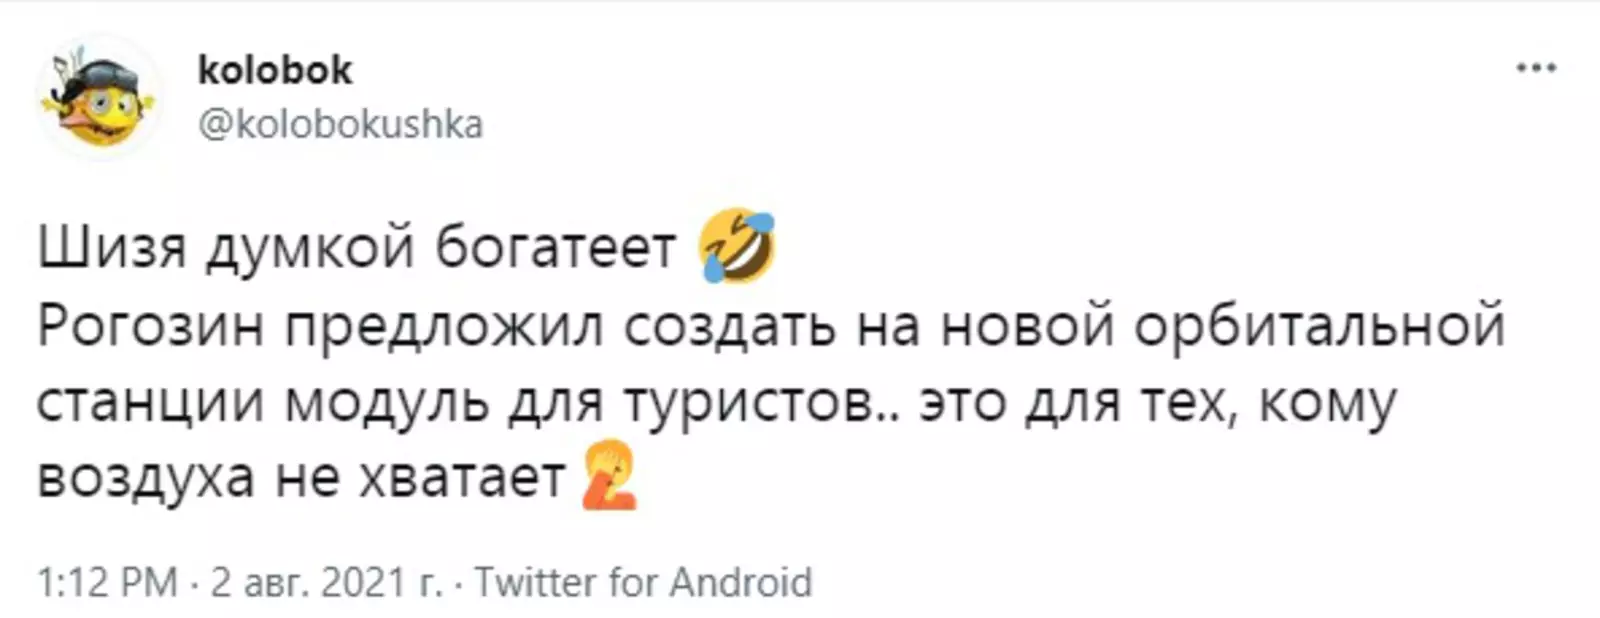Image resolution: width=1600 pixels, height=618 pixels.
Task: Click the word станции in the tweet
Action: (151, 403)
